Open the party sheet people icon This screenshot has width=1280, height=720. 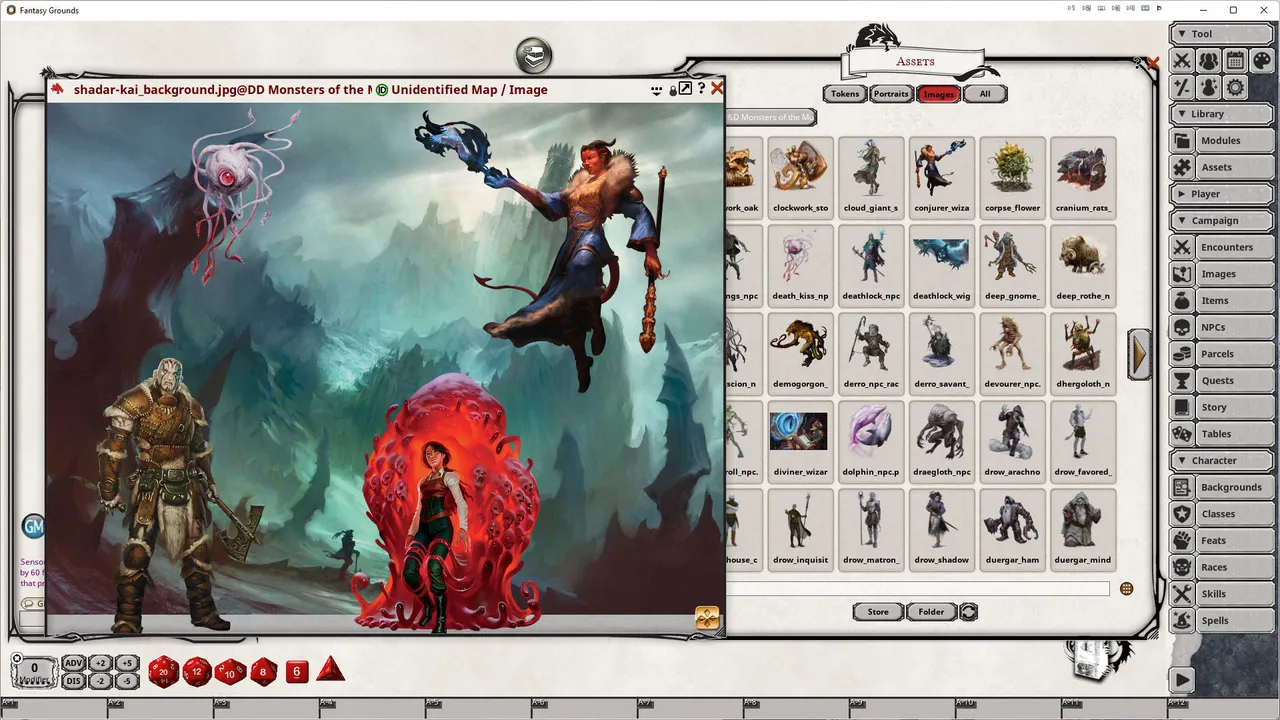point(1209,61)
